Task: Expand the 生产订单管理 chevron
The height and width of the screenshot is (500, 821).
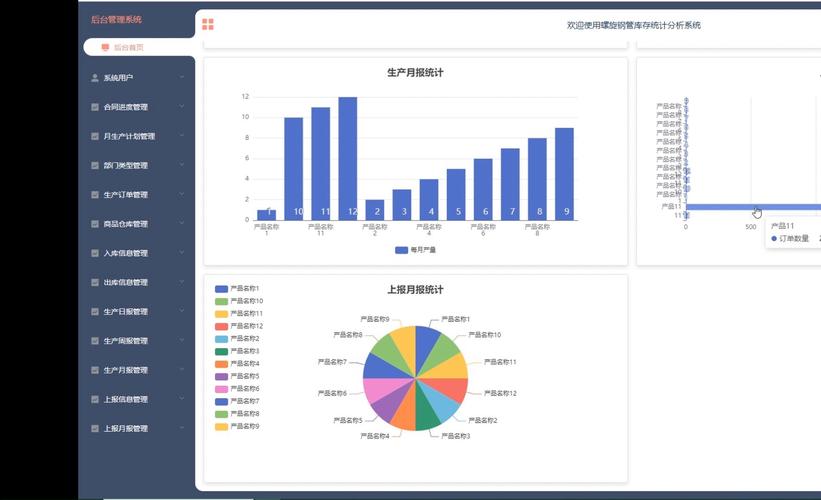Action: [182, 195]
